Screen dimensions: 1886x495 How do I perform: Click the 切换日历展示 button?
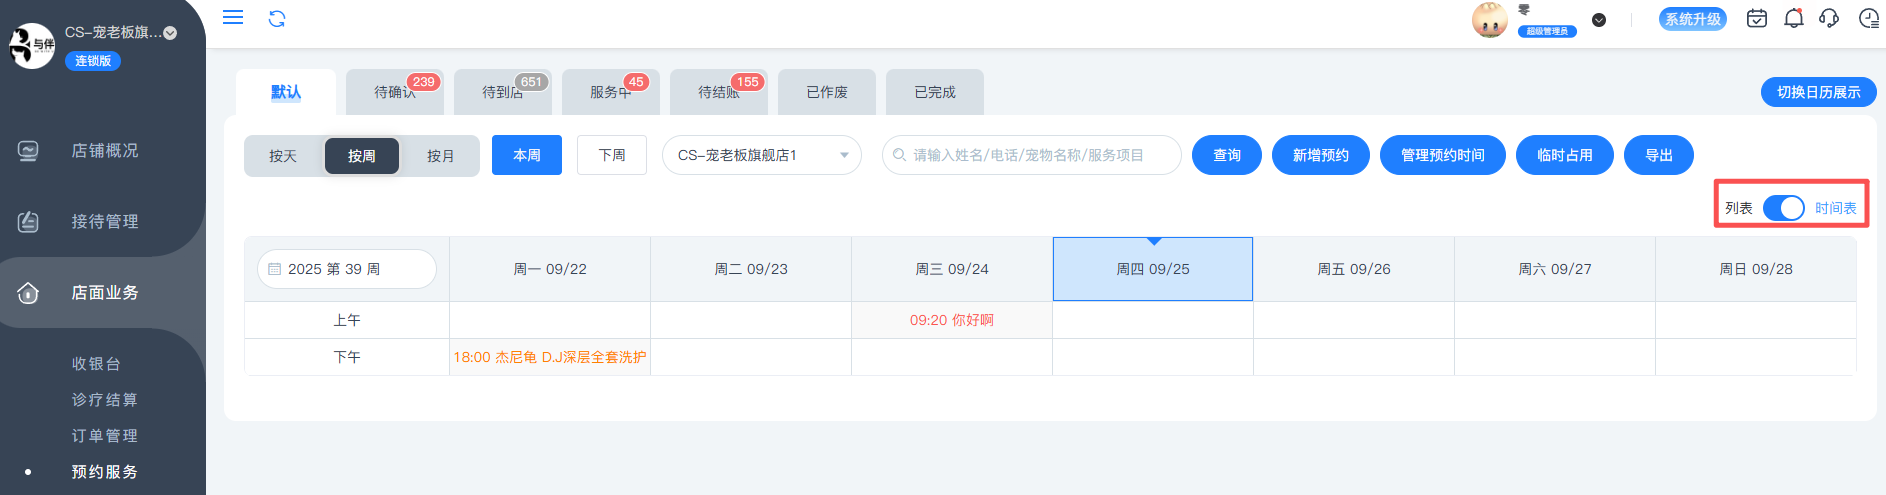tap(1817, 92)
